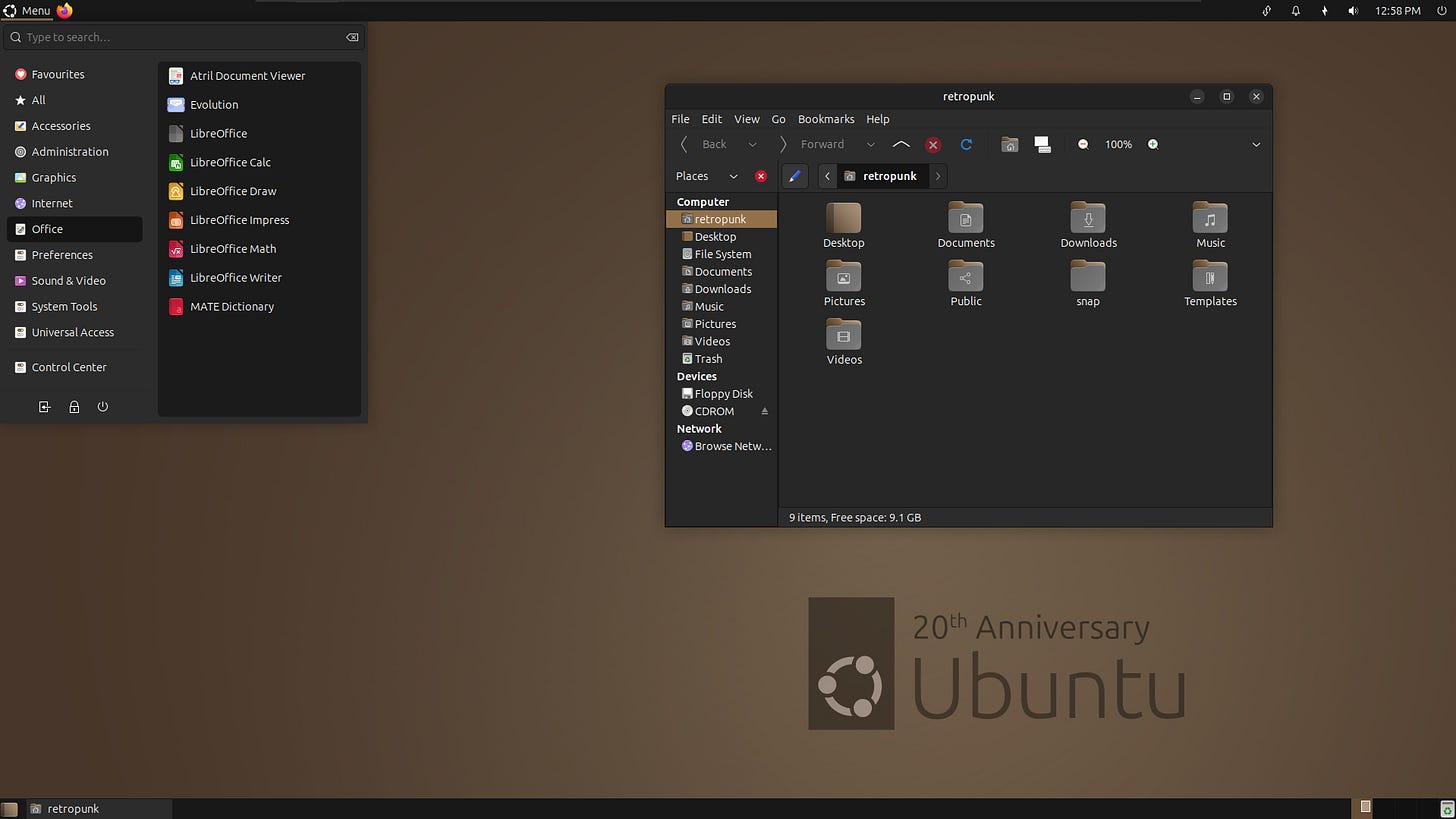Select the Accessories category in menu

coord(74,126)
